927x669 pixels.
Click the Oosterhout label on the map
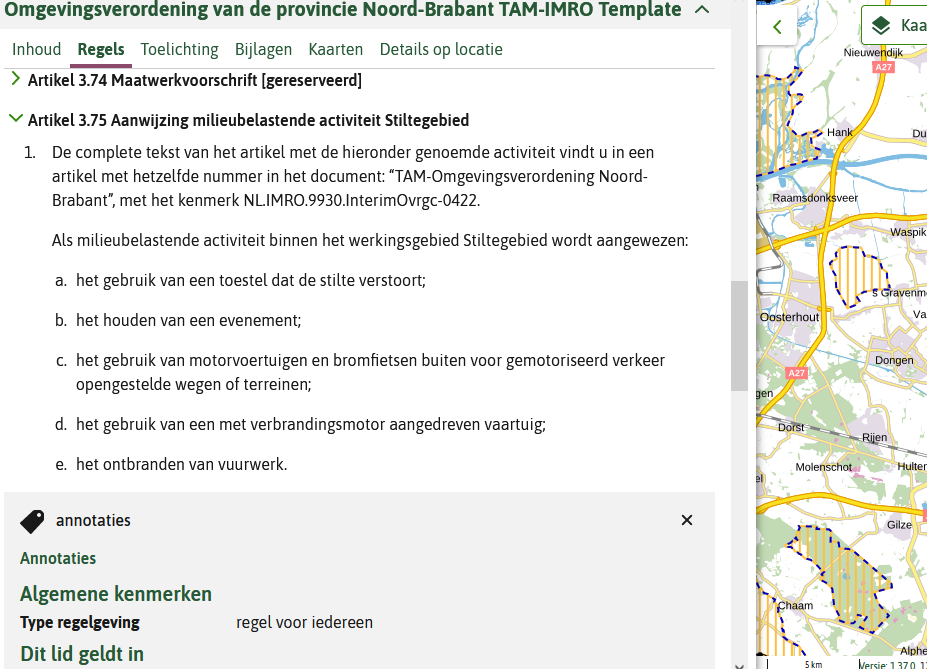[789, 317]
